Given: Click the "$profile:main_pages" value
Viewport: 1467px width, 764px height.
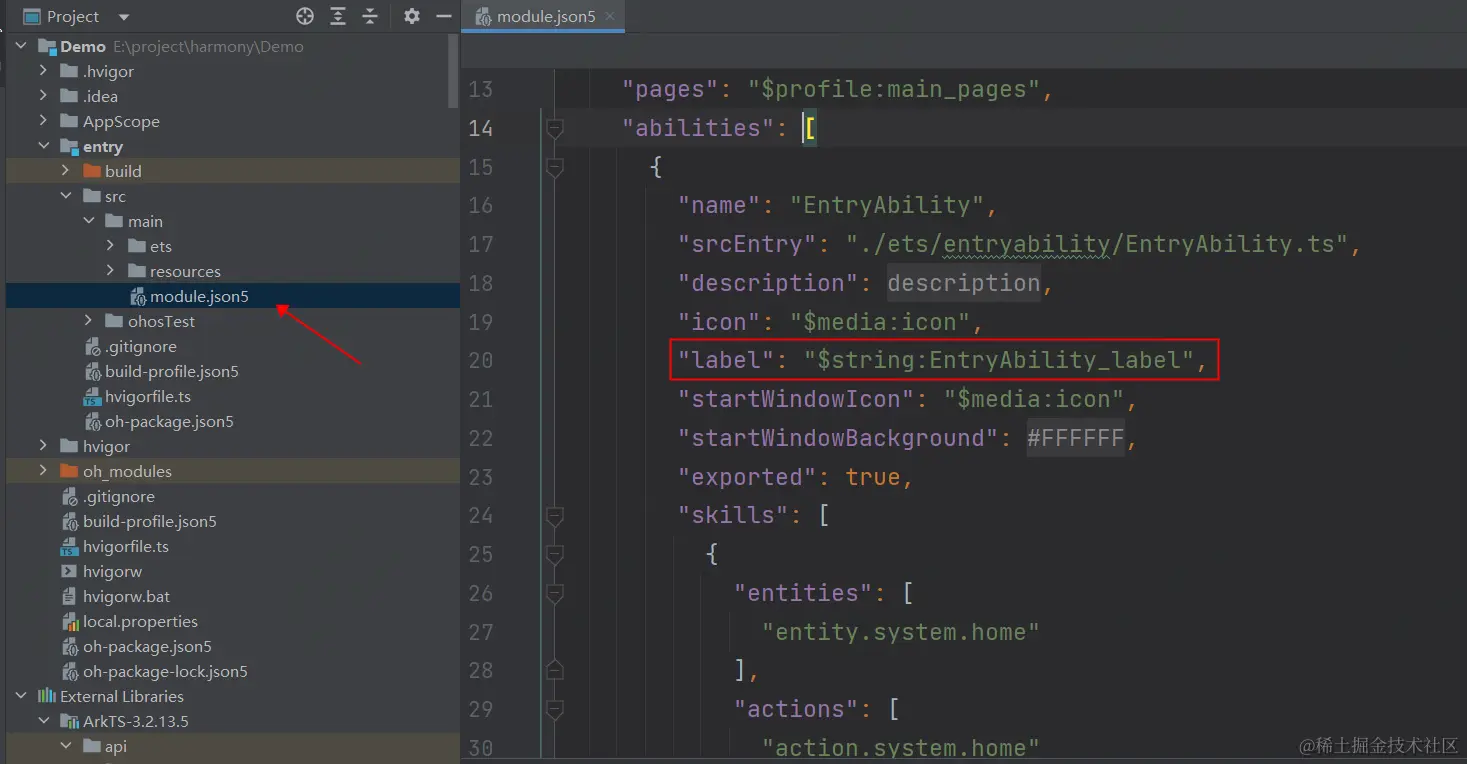Looking at the screenshot, I should tap(895, 89).
